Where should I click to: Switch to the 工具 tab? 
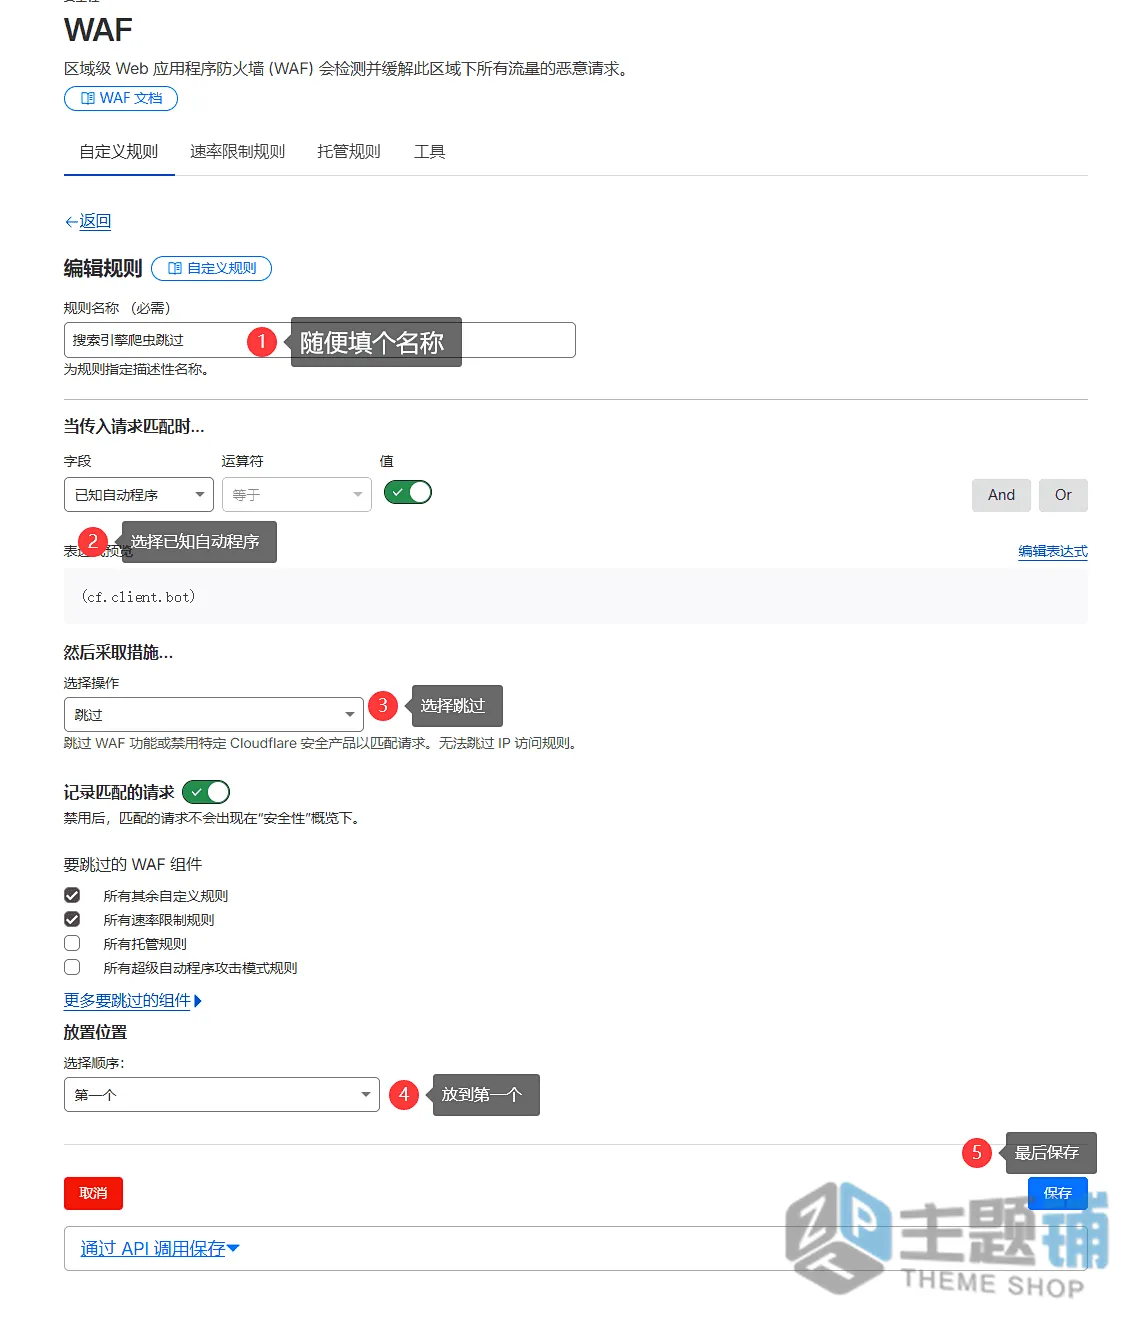(430, 152)
